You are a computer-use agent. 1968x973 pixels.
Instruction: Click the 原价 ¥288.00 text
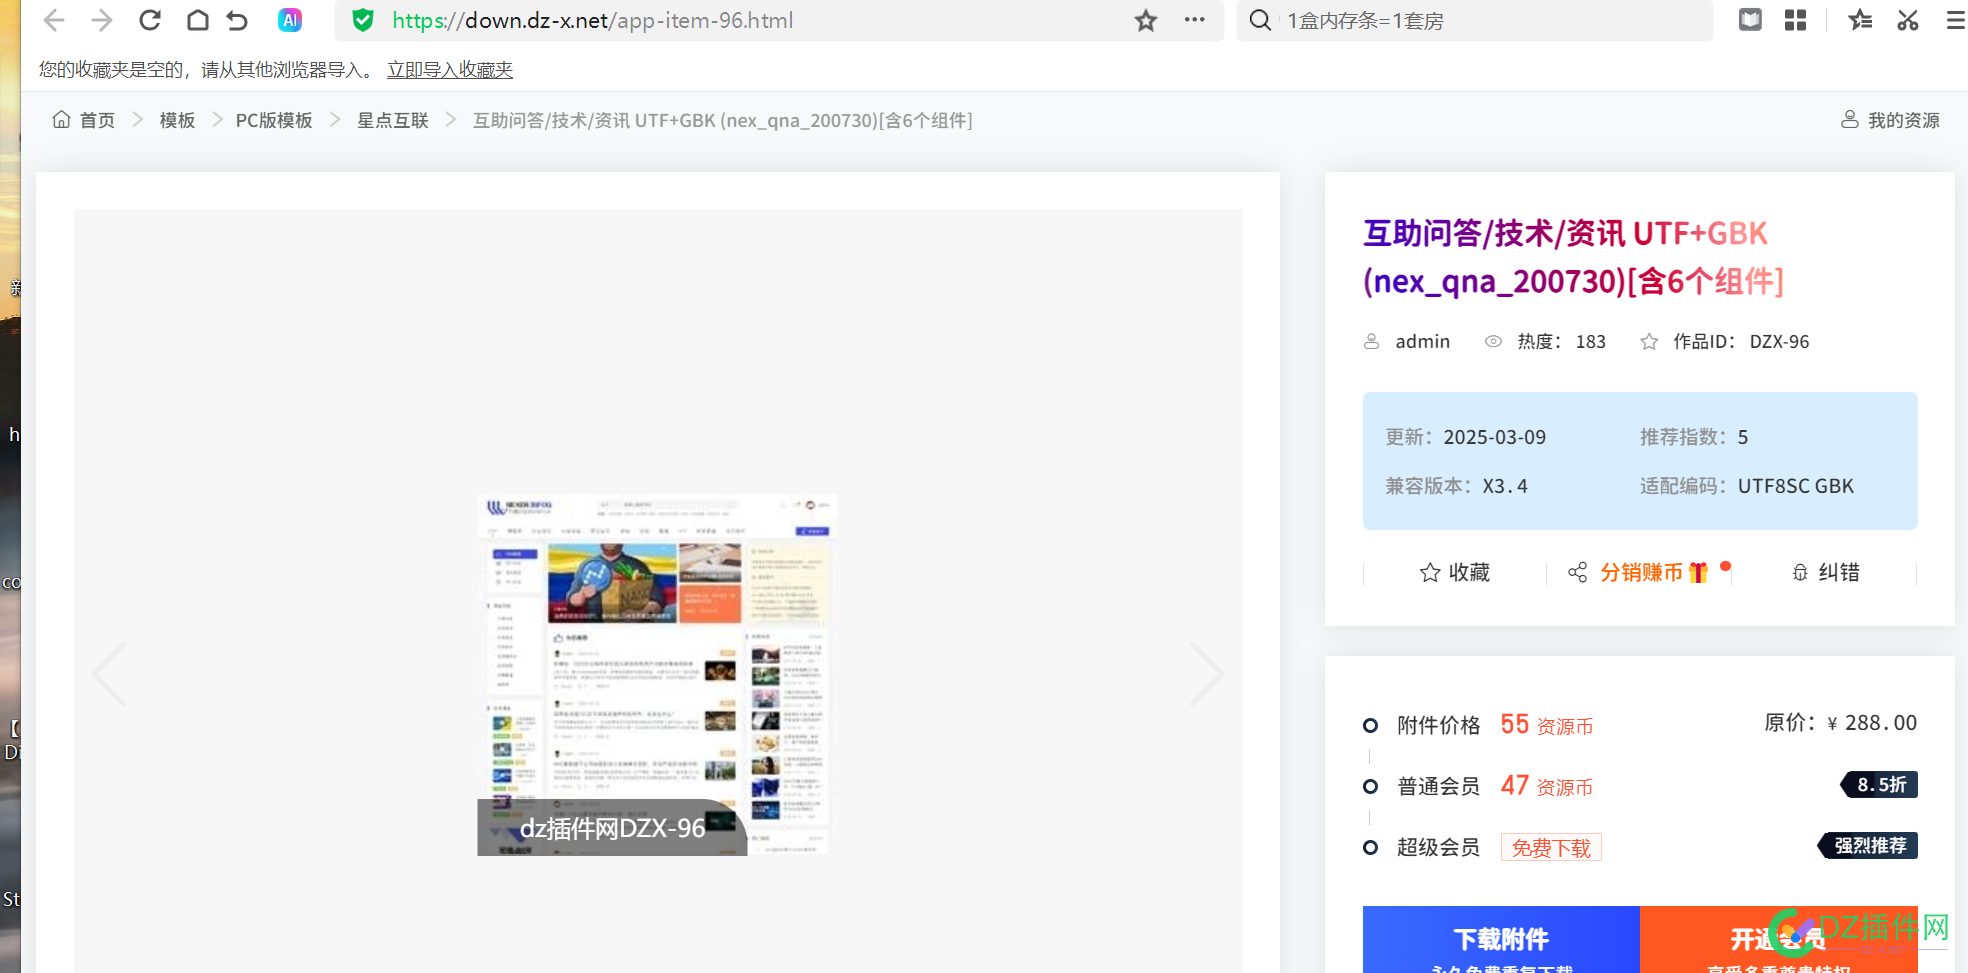pyautogui.click(x=1840, y=723)
